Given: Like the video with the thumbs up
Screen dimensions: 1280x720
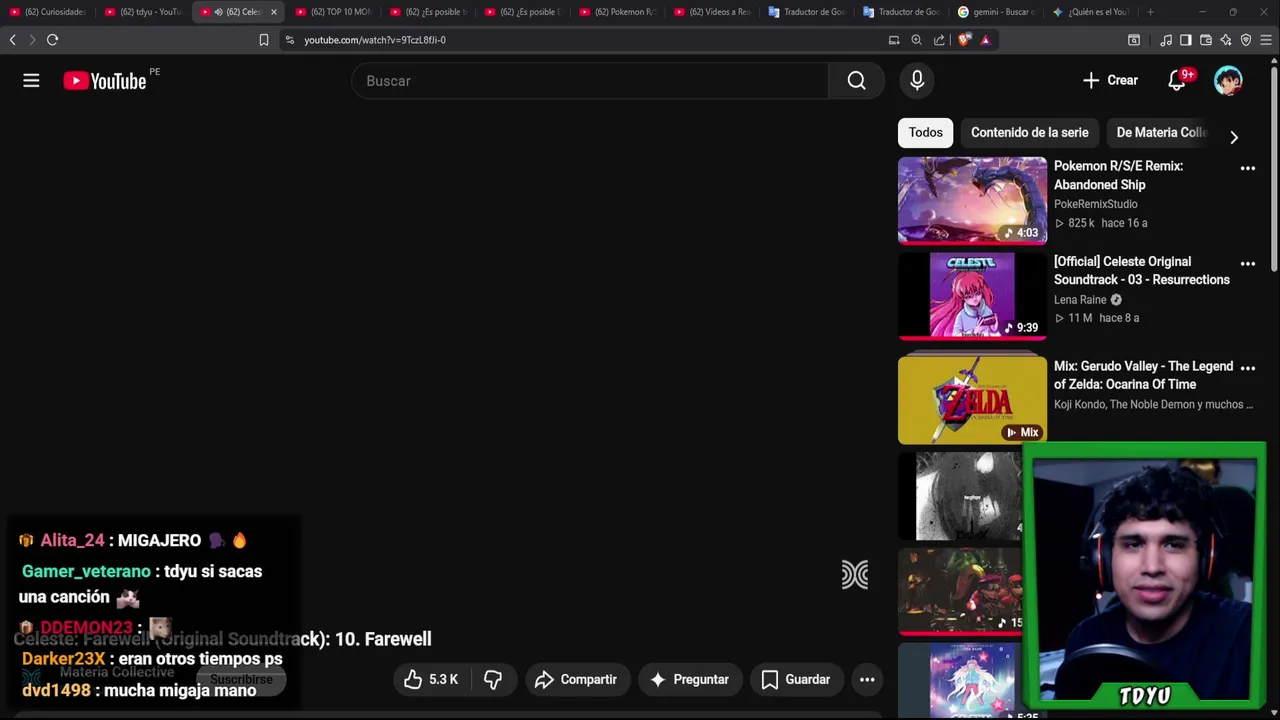Looking at the screenshot, I should (431, 680).
